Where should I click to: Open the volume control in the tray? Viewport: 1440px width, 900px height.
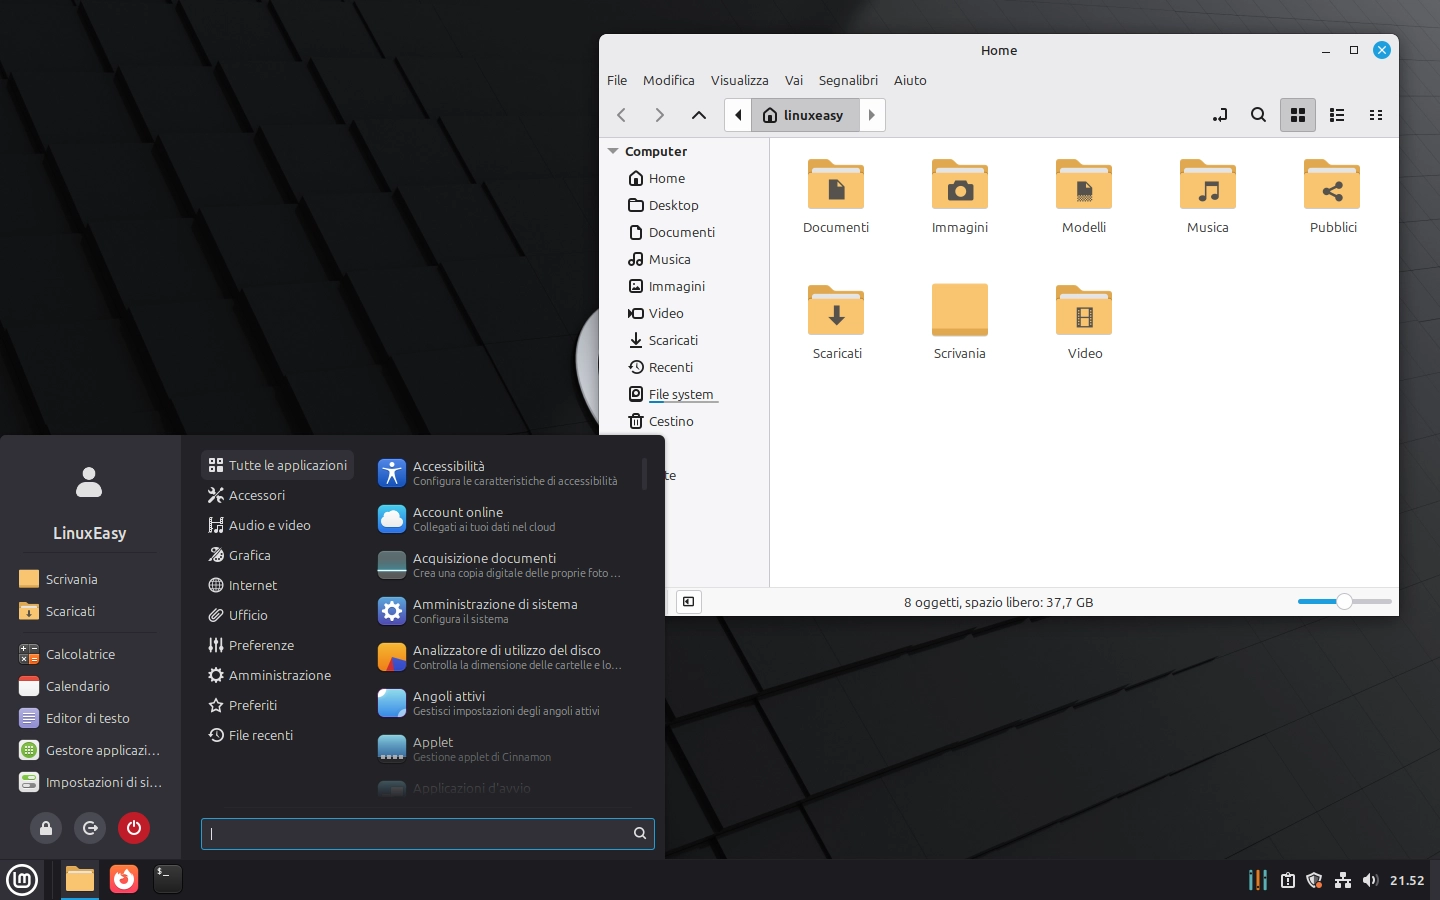coord(1371,880)
